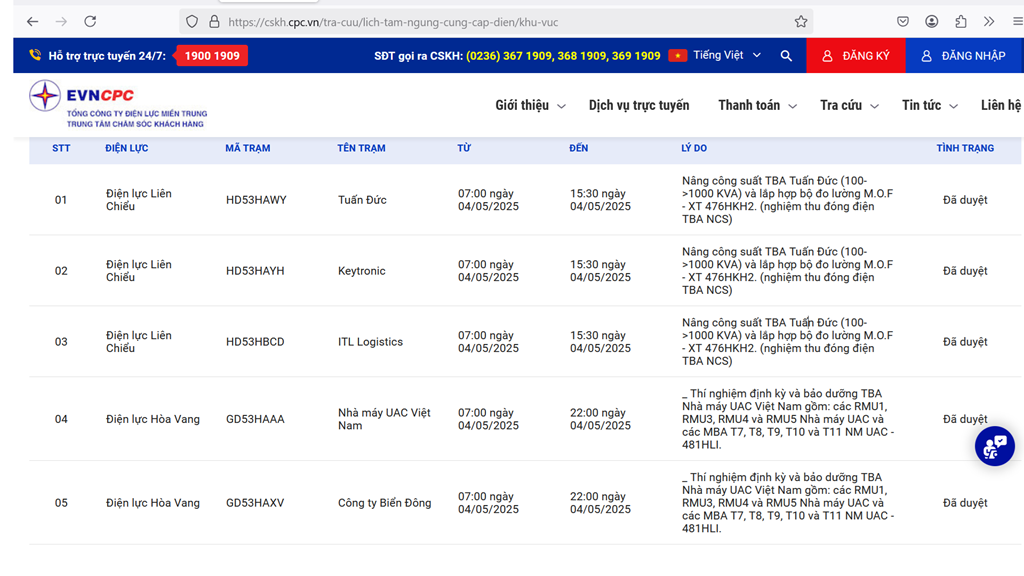Click the ĐĂNG NHẬP login button
Image resolution: width=1024 pixels, height=576 pixels.
(964, 56)
